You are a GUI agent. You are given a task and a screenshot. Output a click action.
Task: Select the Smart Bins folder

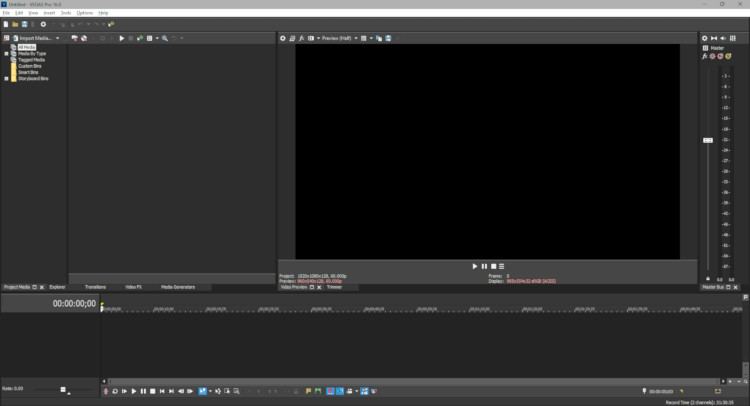pyautogui.click(x=28, y=72)
